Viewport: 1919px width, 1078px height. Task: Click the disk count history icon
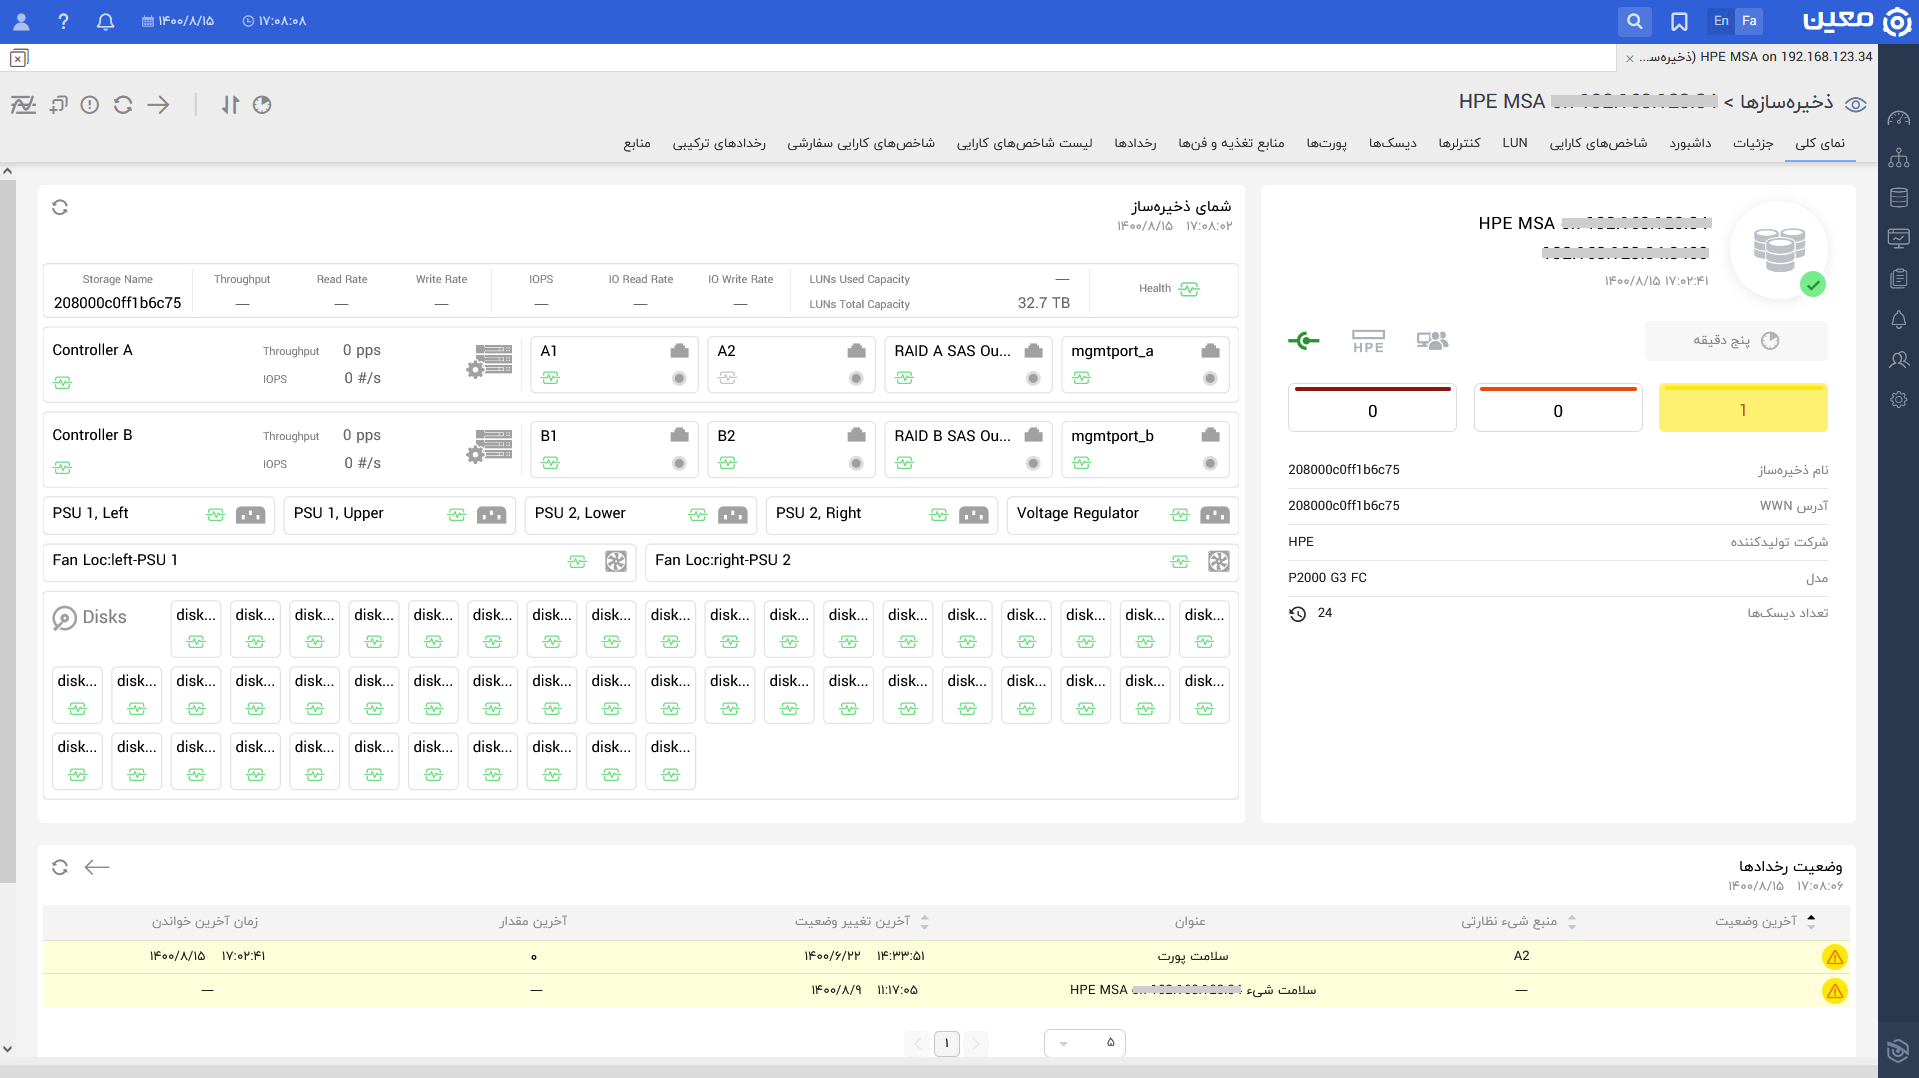(1298, 614)
